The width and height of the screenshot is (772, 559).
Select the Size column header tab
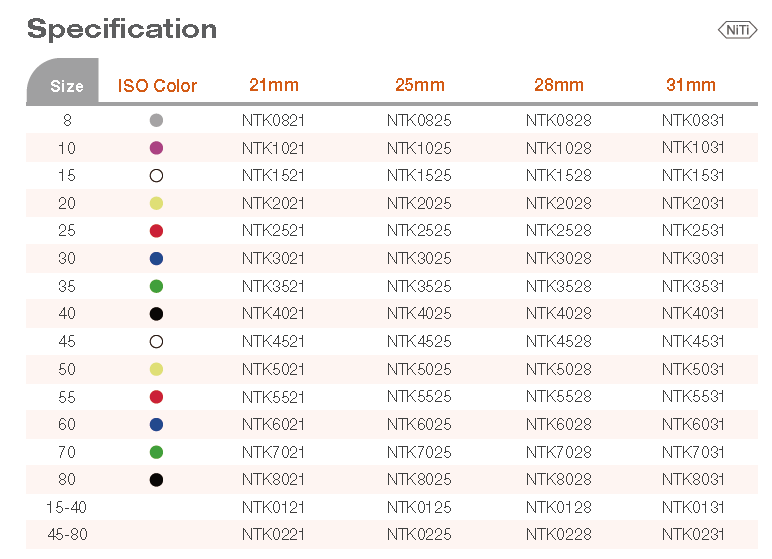pos(66,85)
